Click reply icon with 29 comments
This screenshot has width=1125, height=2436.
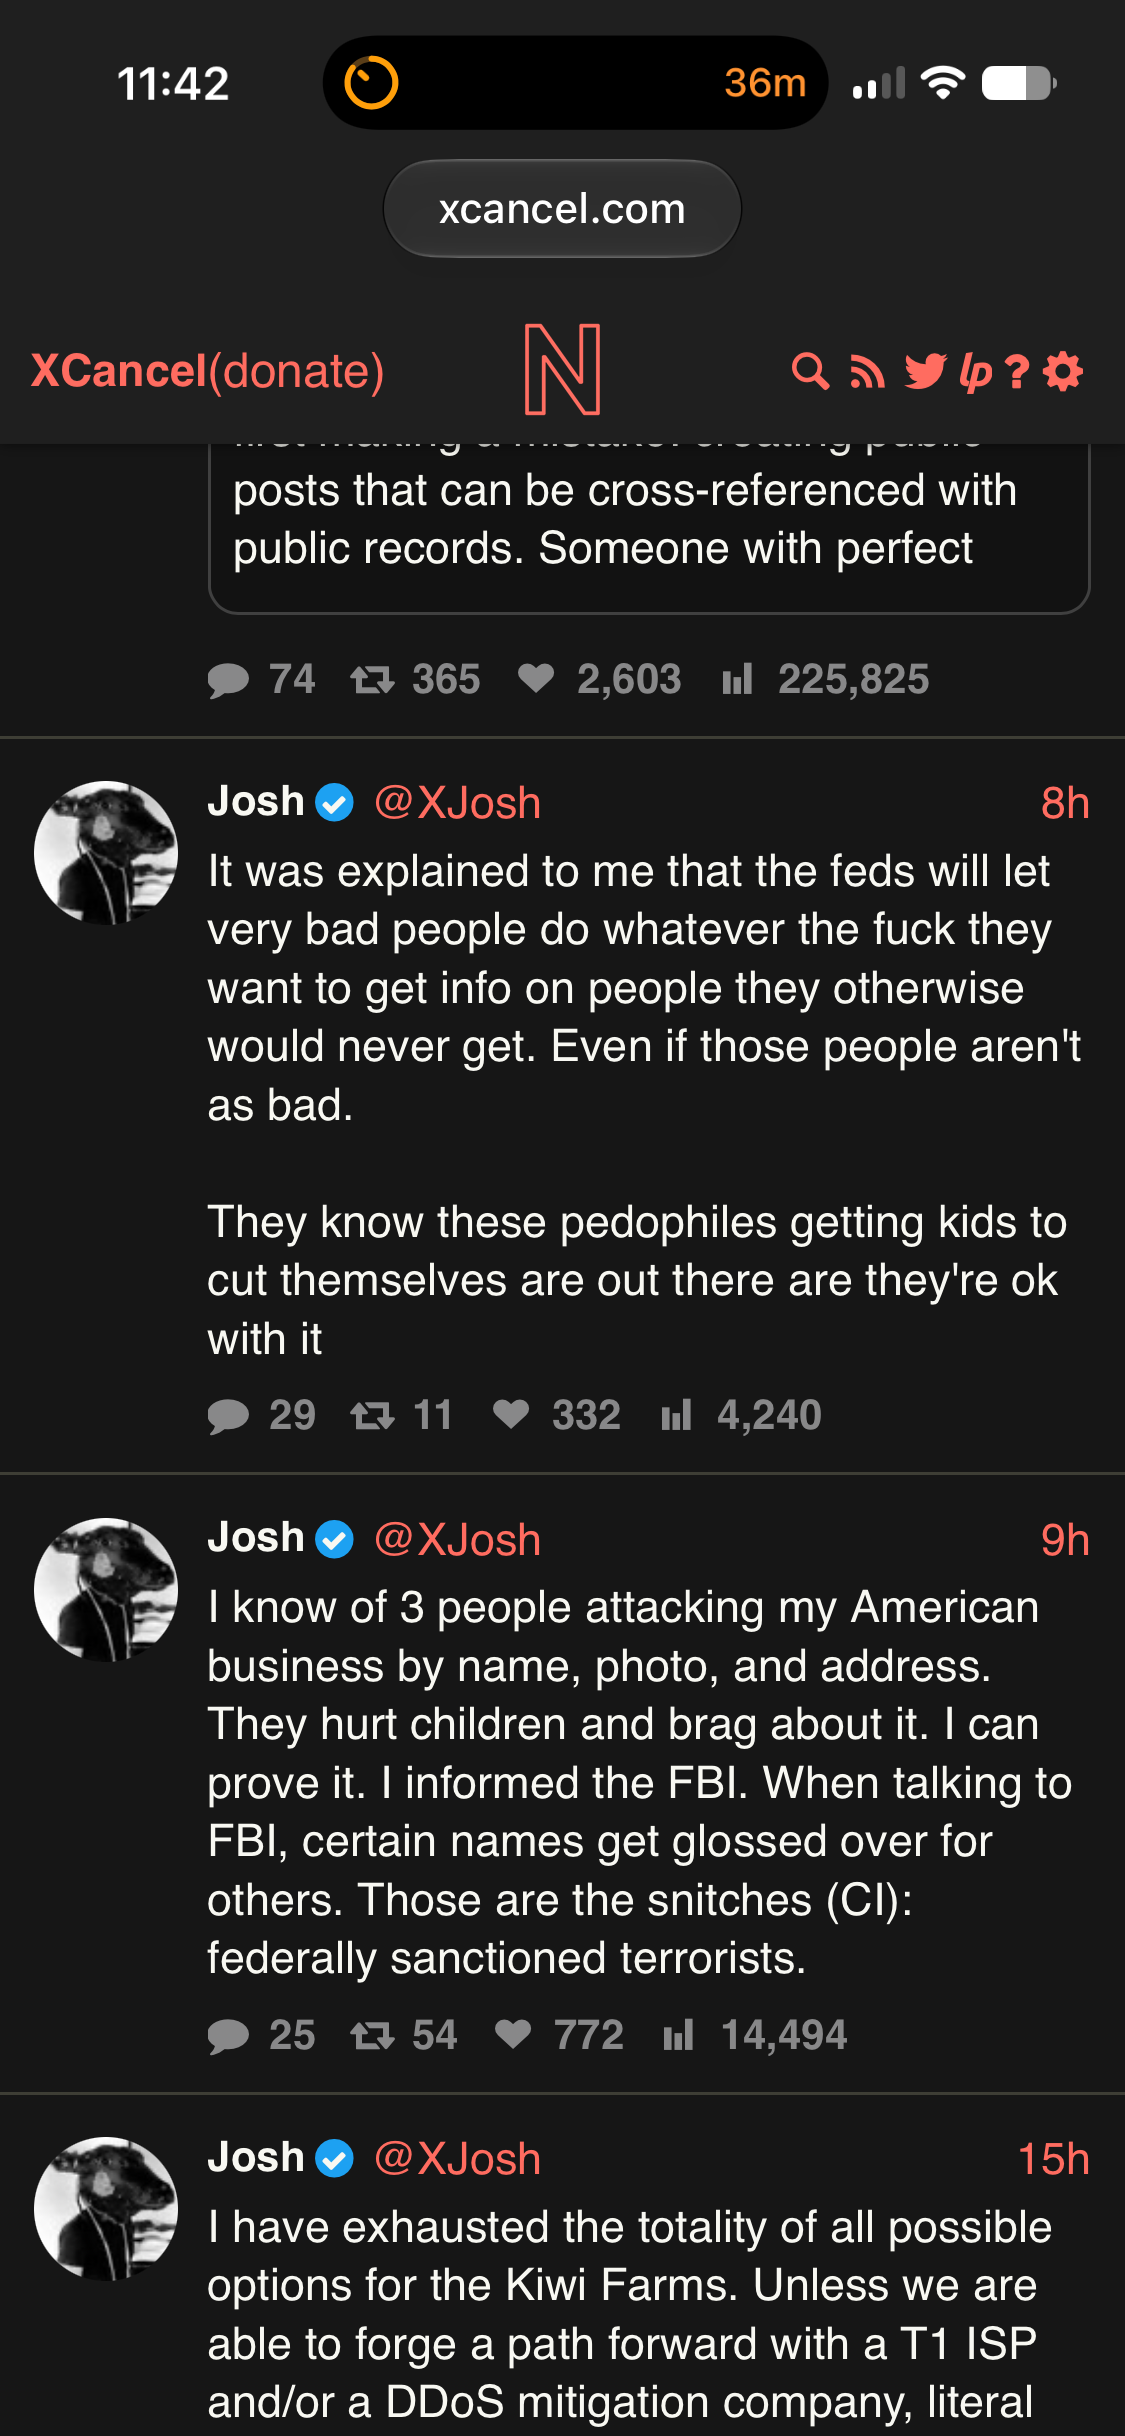[228, 1416]
